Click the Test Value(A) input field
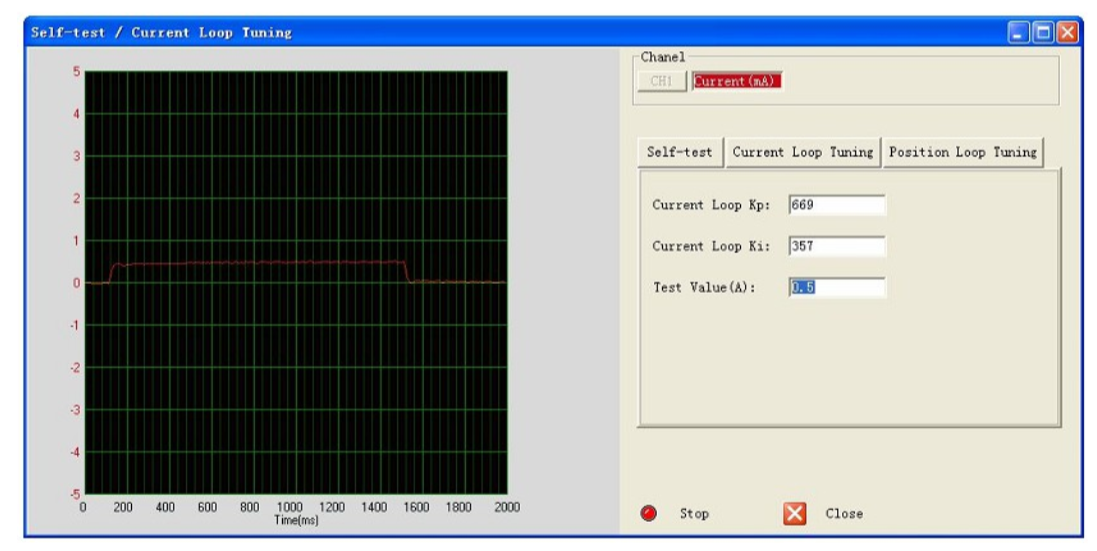The height and width of the screenshot is (551, 1097). (837, 287)
